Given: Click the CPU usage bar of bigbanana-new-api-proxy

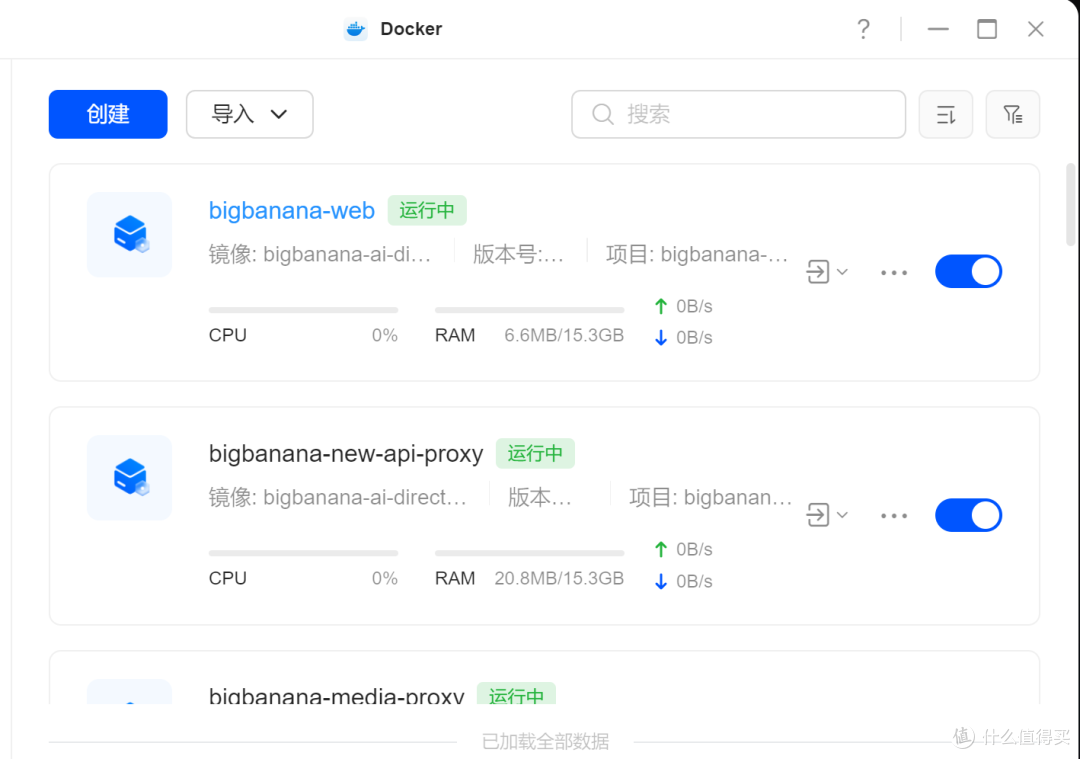Looking at the screenshot, I should coord(303,553).
